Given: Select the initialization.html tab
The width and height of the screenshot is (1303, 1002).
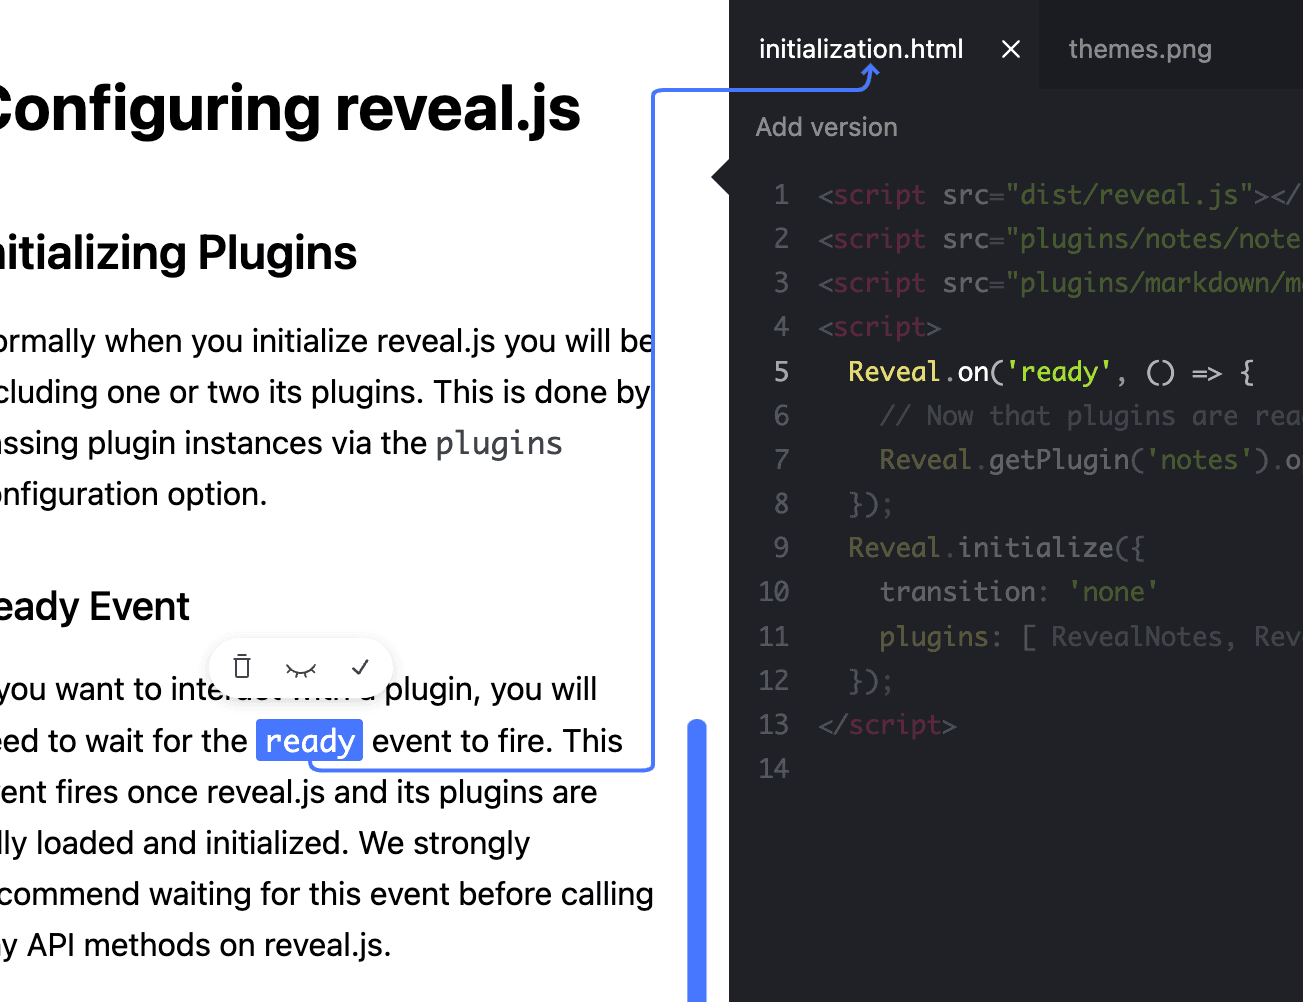Looking at the screenshot, I should 860,49.
